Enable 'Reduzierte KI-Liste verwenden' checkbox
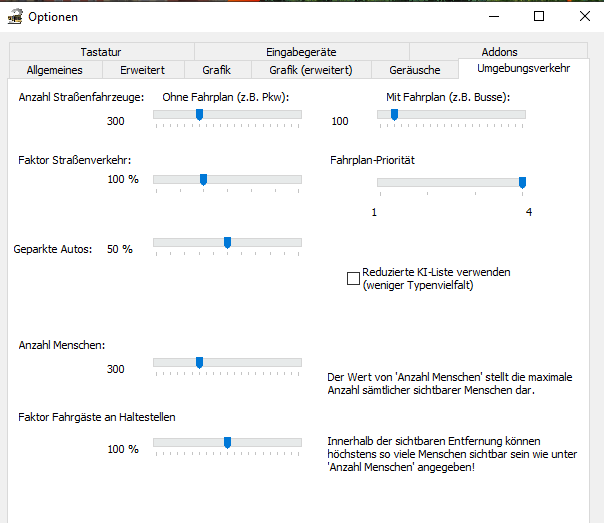This screenshot has height=523, width=604. pos(353,278)
